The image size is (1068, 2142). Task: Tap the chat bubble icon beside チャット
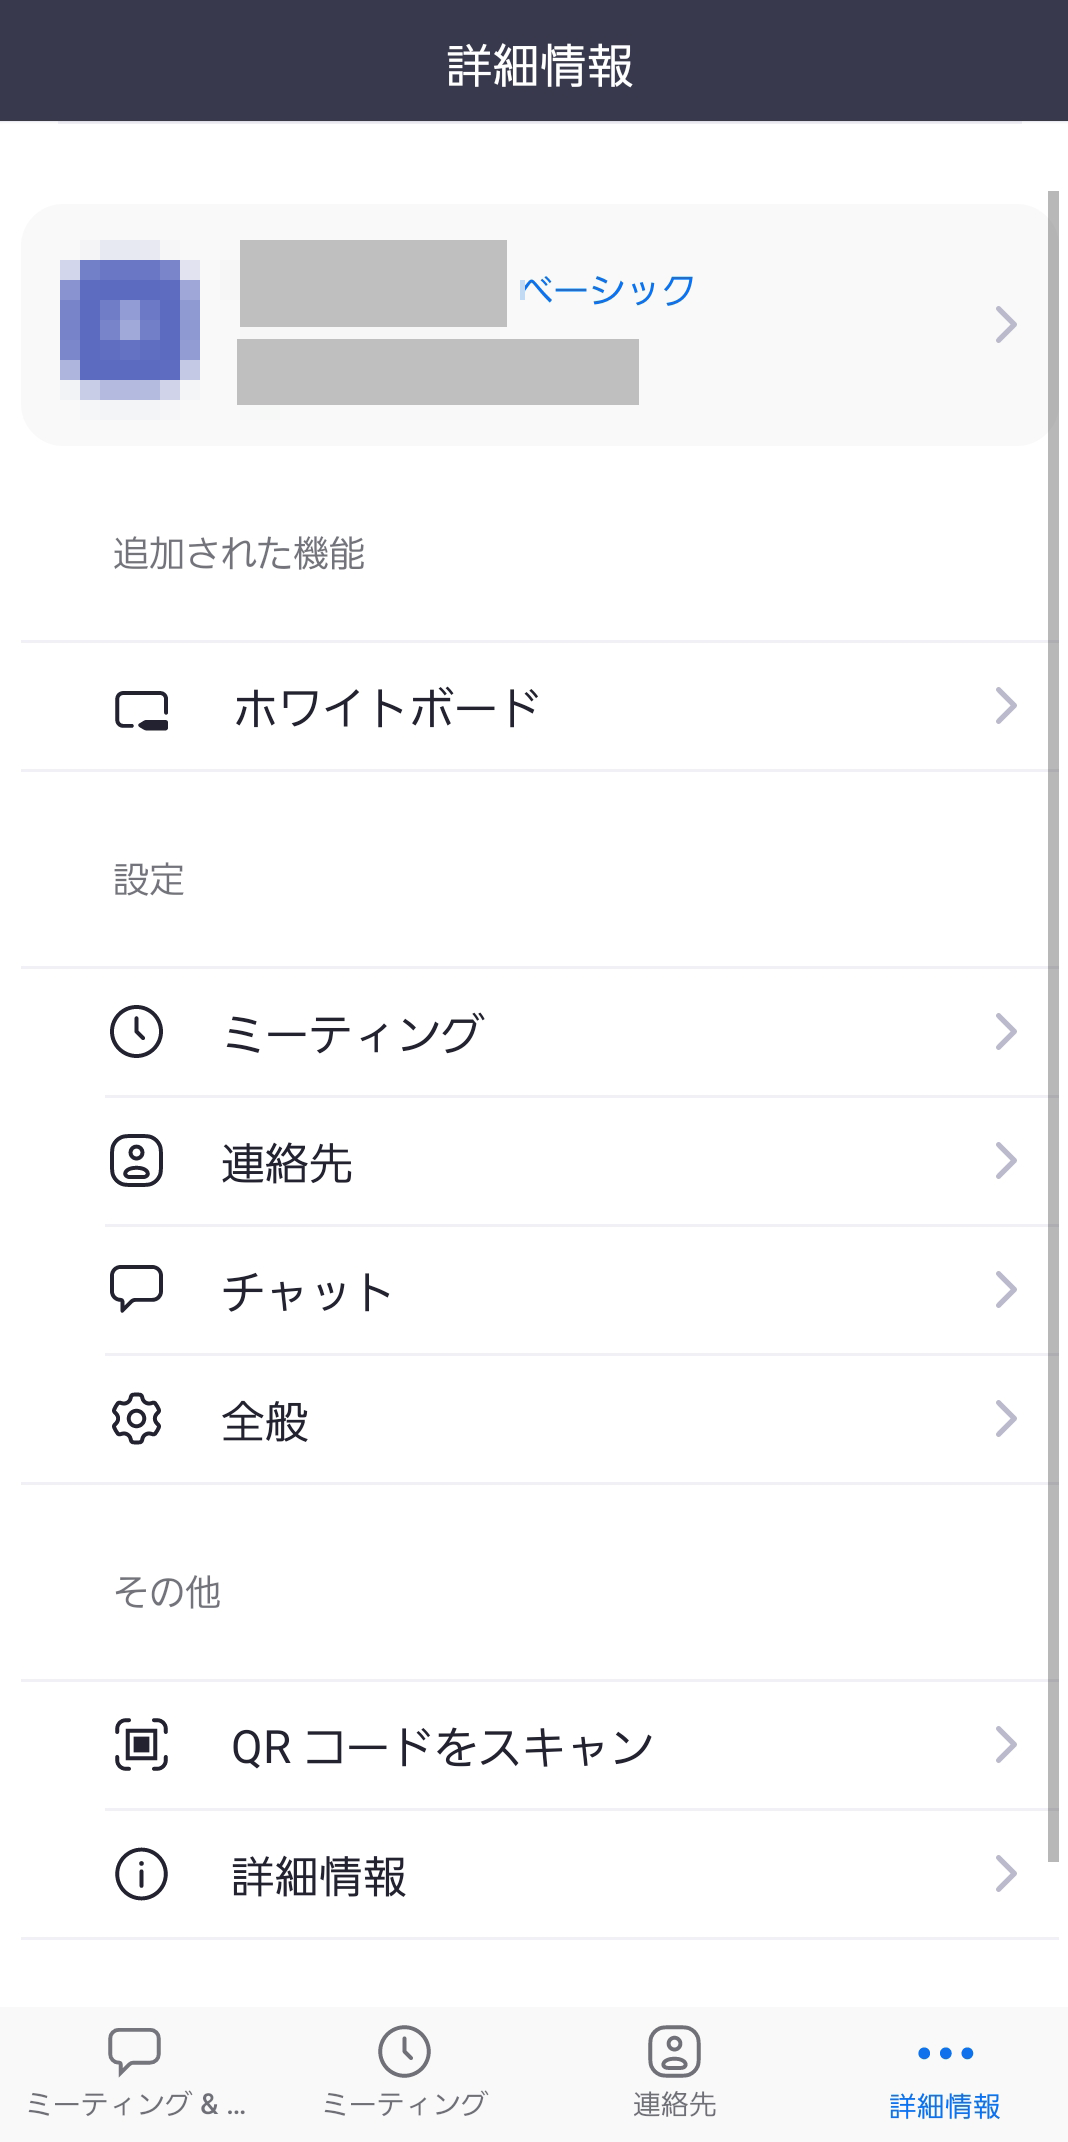(x=136, y=1289)
